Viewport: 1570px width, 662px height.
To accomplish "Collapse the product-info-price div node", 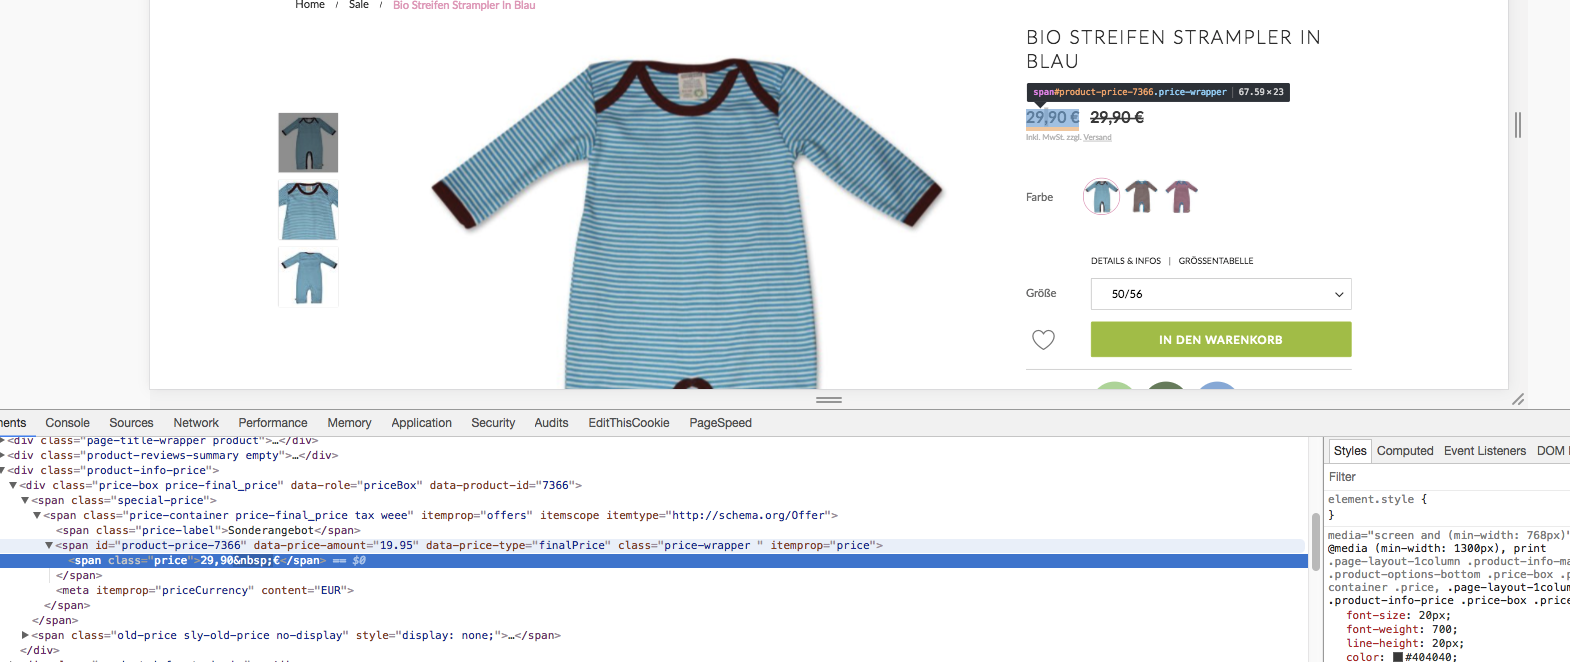I will pyautogui.click(x=3, y=470).
